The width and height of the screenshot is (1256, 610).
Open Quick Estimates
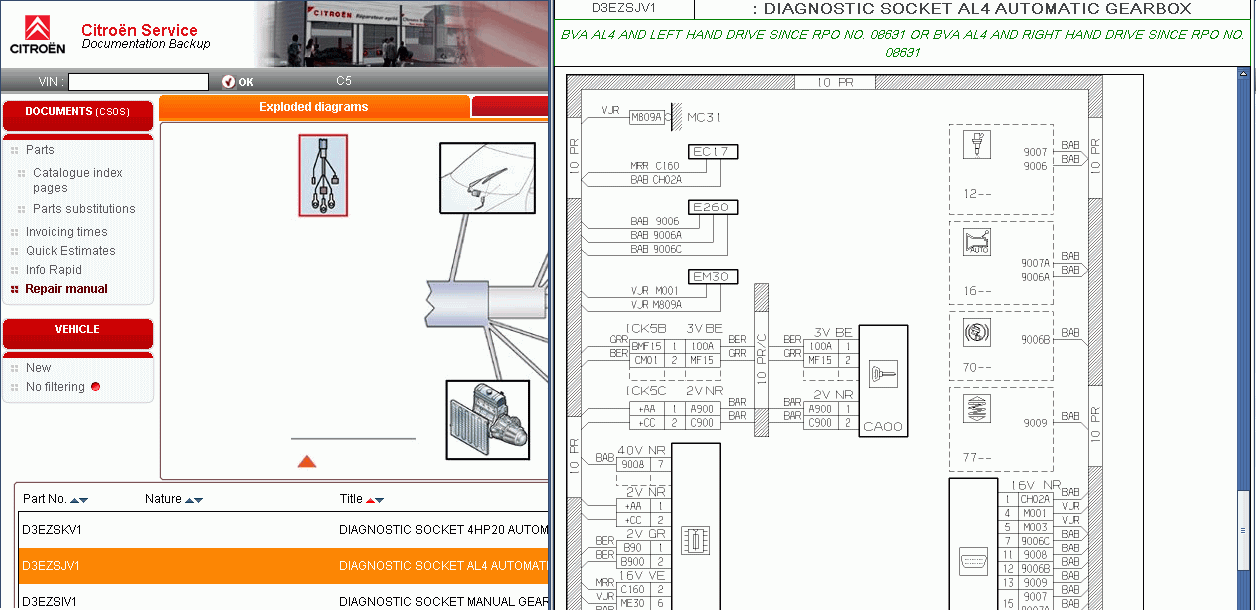70,251
